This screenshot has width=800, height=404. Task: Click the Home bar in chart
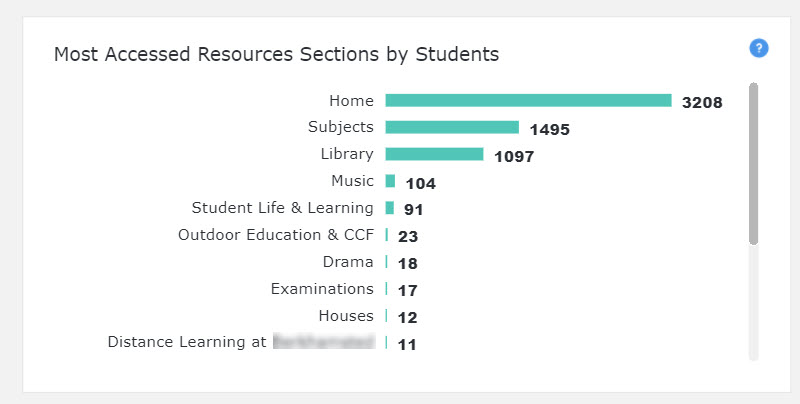[528, 100]
